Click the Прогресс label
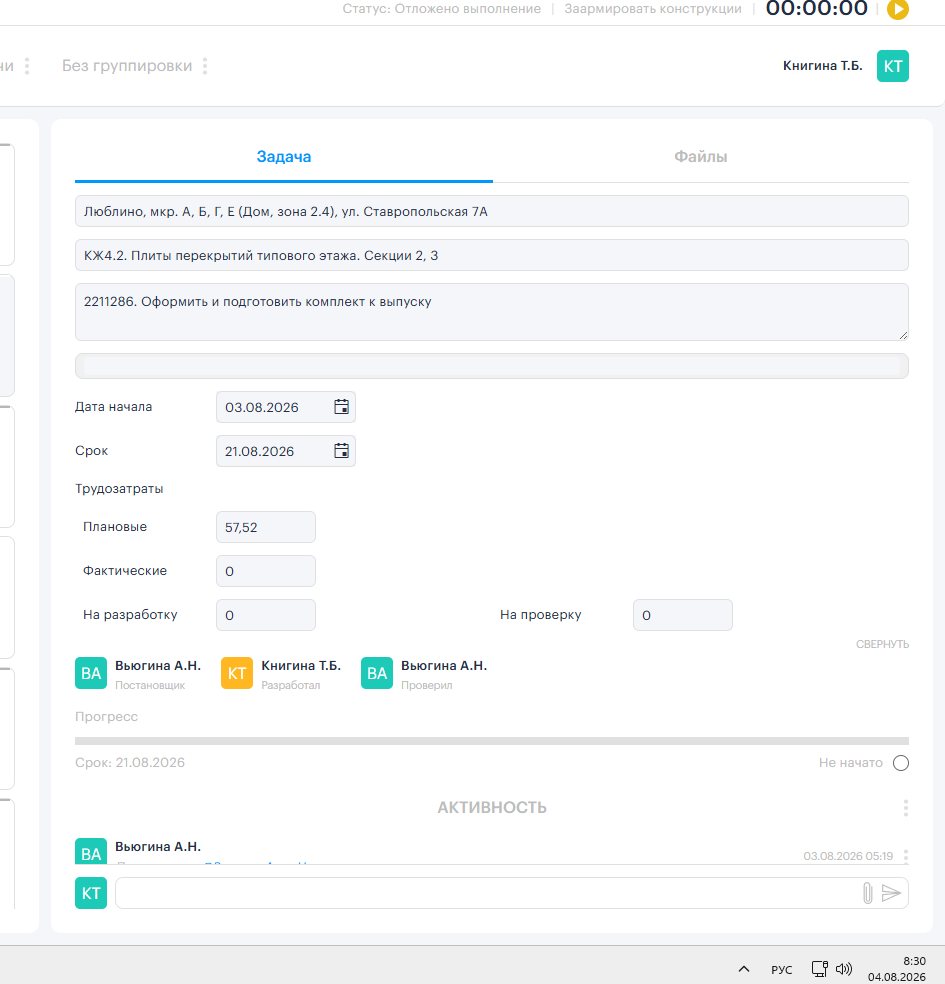The width and height of the screenshot is (945, 984). (106, 717)
